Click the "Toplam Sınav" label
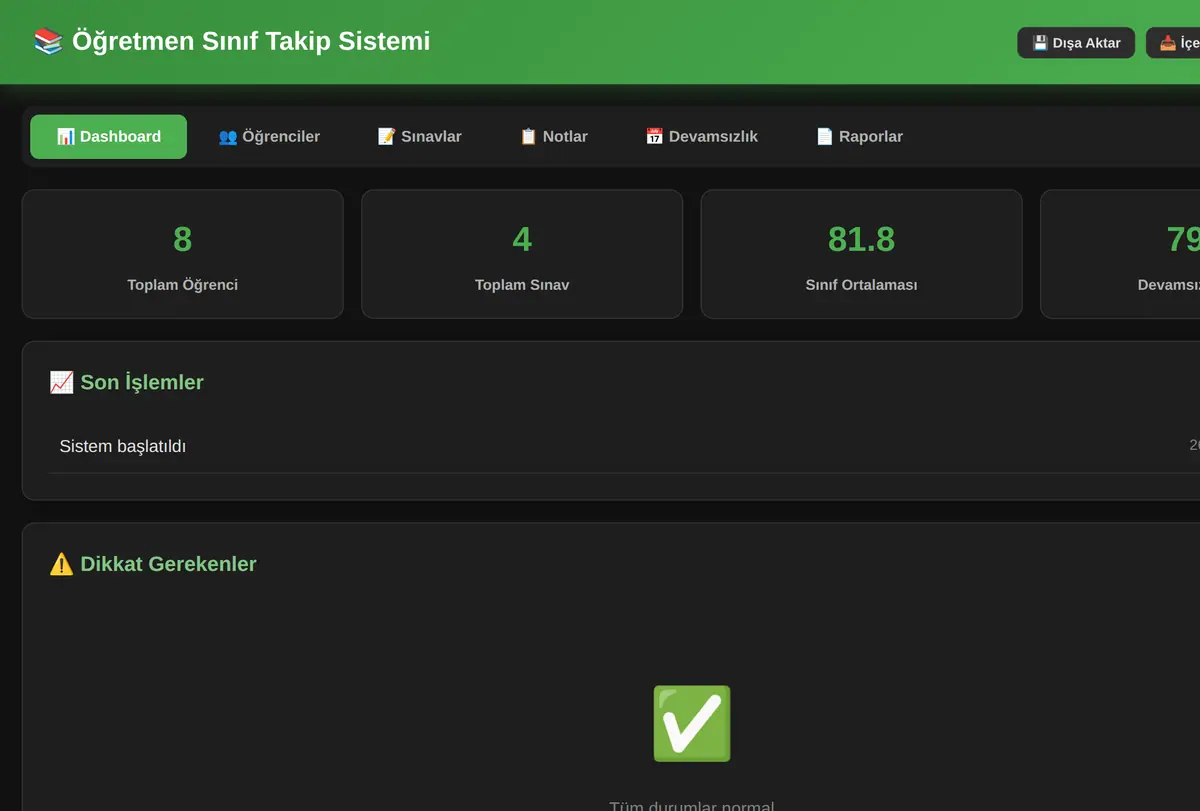The image size is (1200, 811). 522,285
